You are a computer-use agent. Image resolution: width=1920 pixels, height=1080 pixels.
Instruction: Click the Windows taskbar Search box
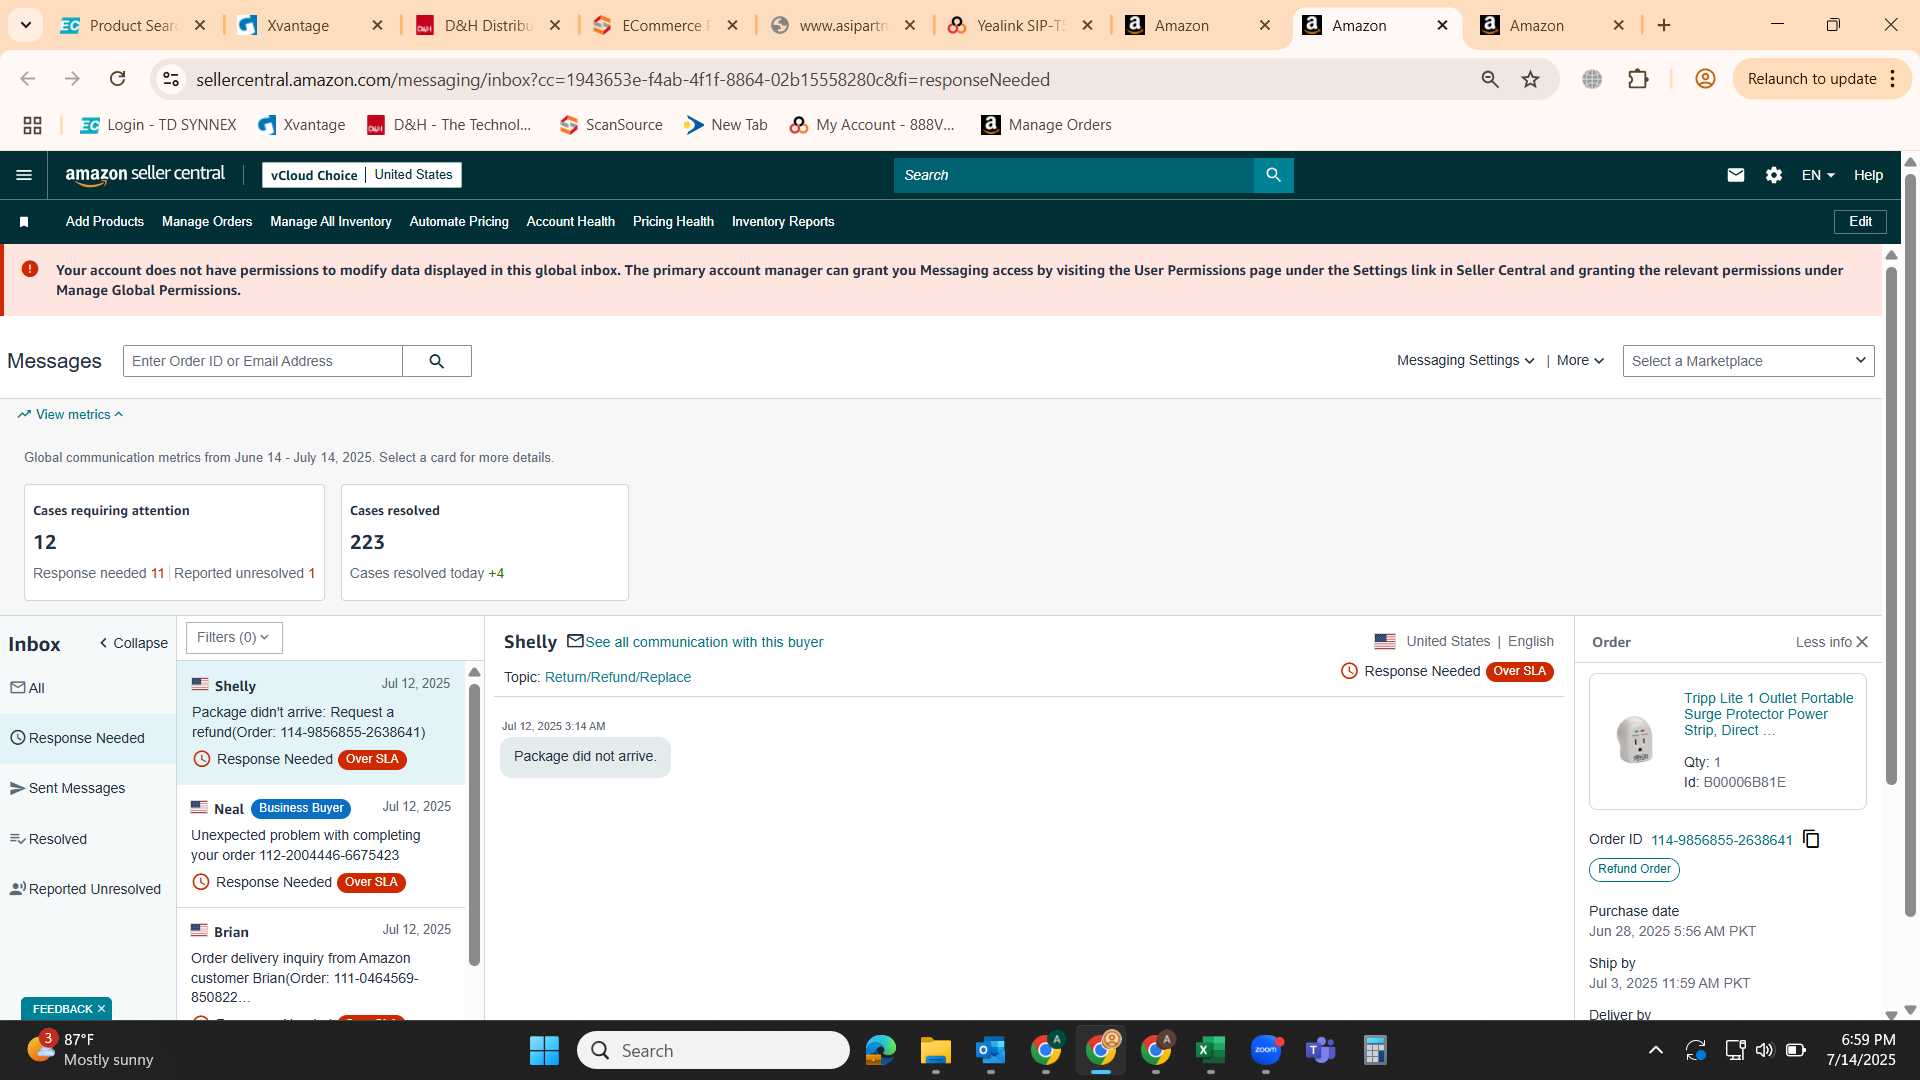tap(713, 1050)
